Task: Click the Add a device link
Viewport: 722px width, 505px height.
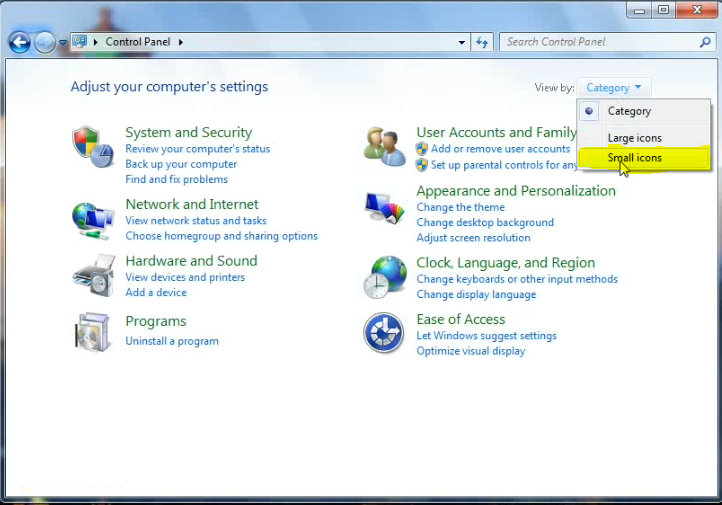Action: click(x=156, y=292)
